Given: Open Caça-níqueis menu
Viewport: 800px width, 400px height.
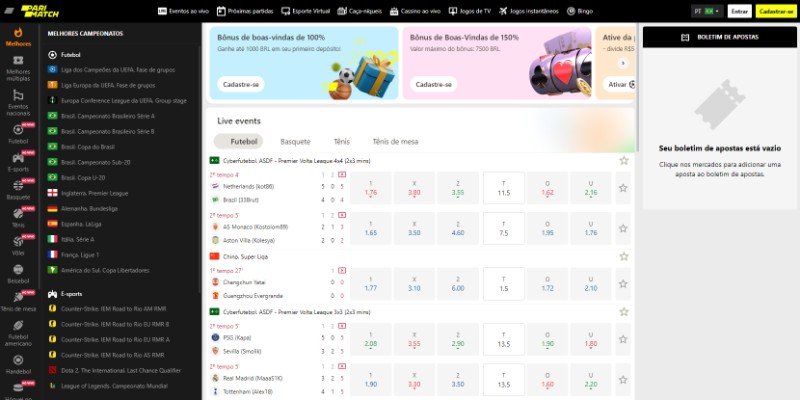Looking at the screenshot, I should tap(359, 11).
